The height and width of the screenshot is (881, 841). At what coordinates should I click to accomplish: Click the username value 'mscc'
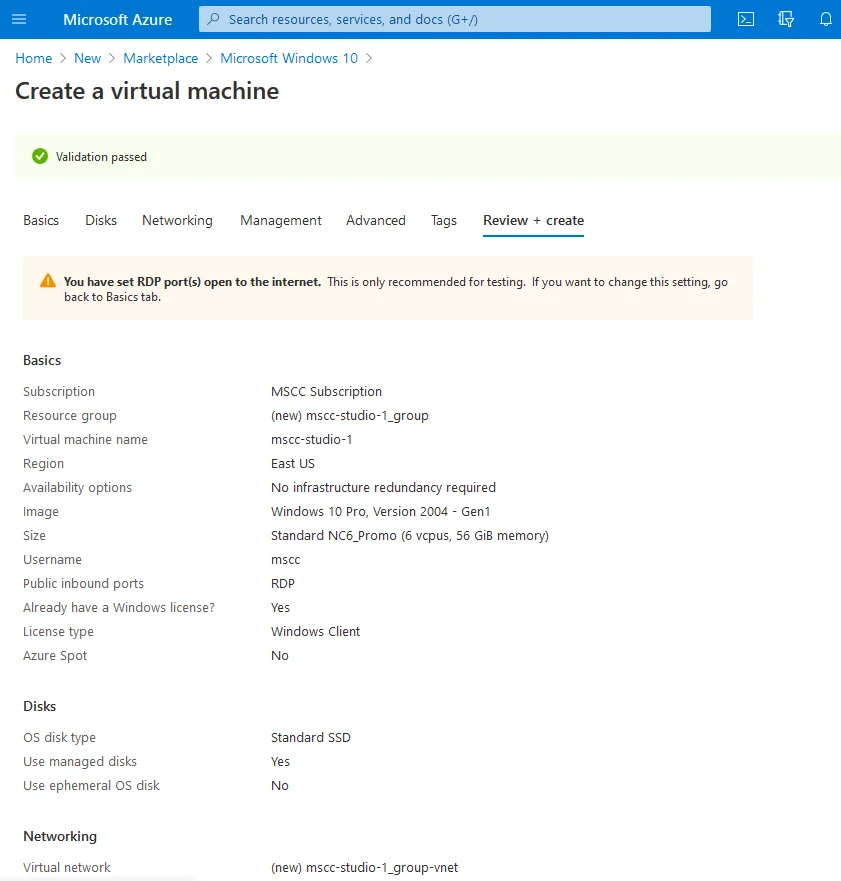click(x=285, y=560)
